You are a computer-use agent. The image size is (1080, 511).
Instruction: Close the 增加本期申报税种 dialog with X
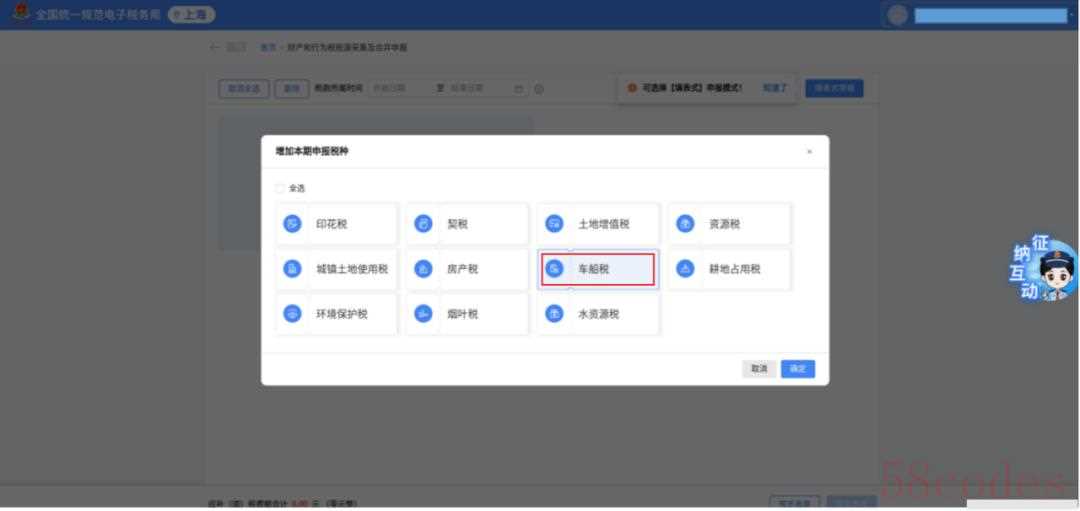(809, 152)
